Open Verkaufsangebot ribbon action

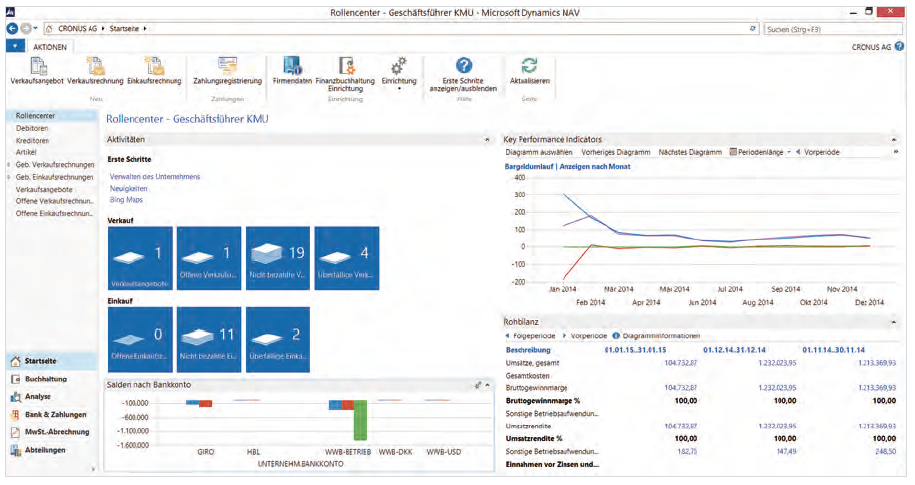(x=37, y=71)
